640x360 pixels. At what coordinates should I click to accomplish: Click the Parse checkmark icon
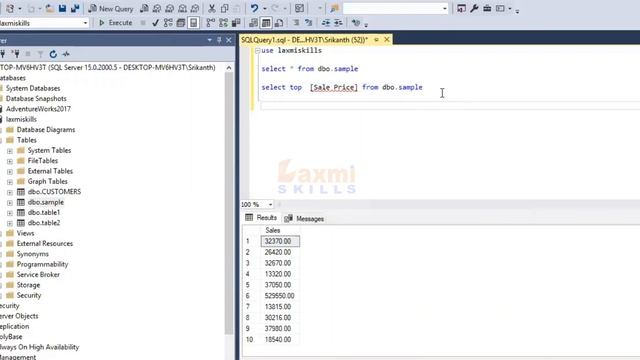coord(155,23)
